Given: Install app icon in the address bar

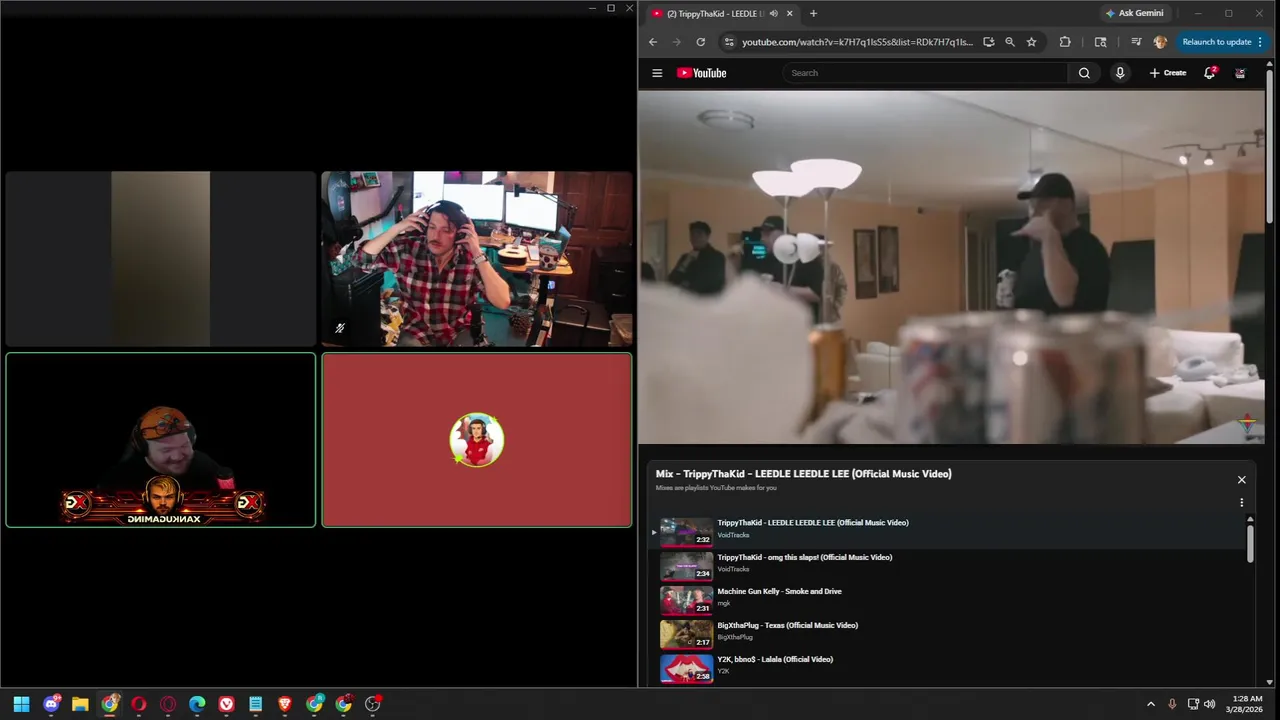Looking at the screenshot, I should point(988,42).
